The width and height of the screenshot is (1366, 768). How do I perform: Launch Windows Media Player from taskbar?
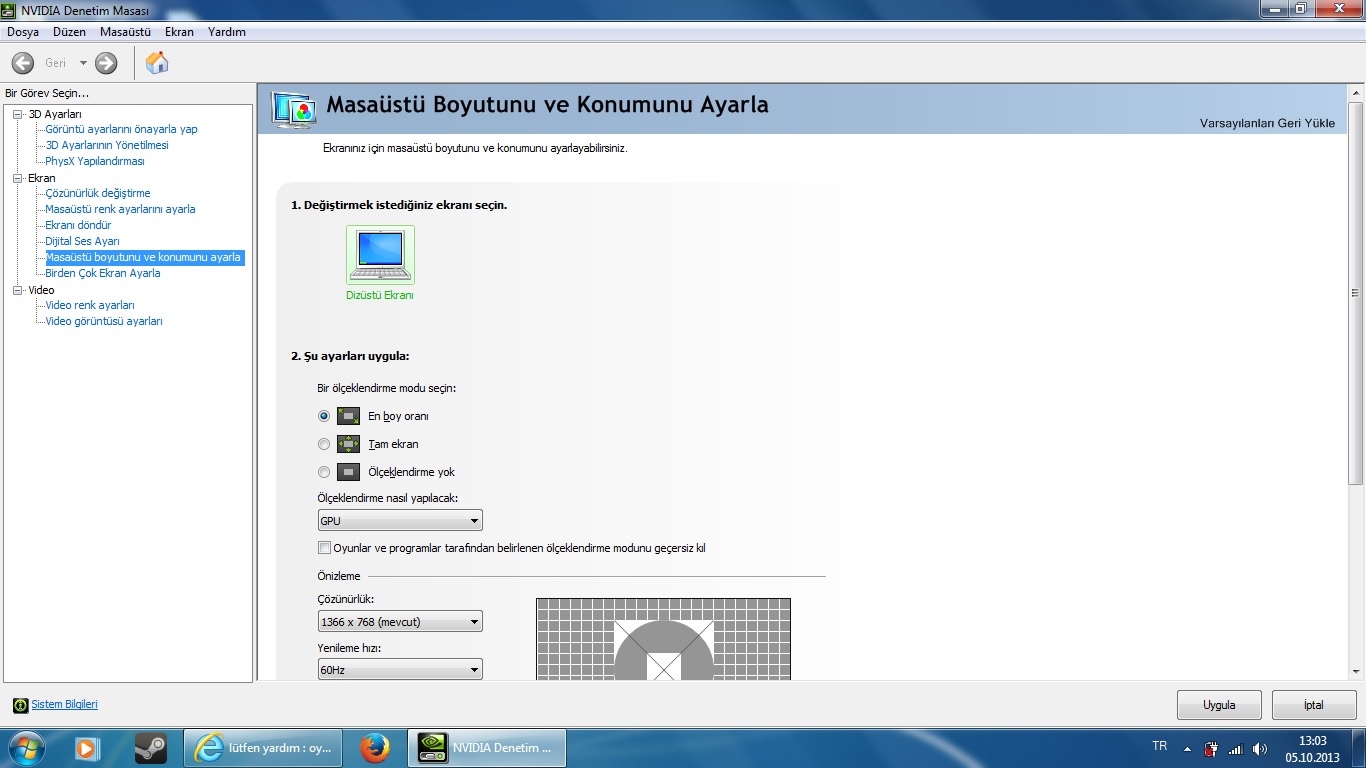point(88,747)
